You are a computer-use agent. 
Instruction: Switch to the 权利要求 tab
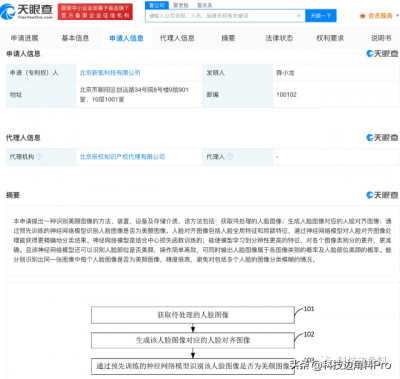click(330, 38)
